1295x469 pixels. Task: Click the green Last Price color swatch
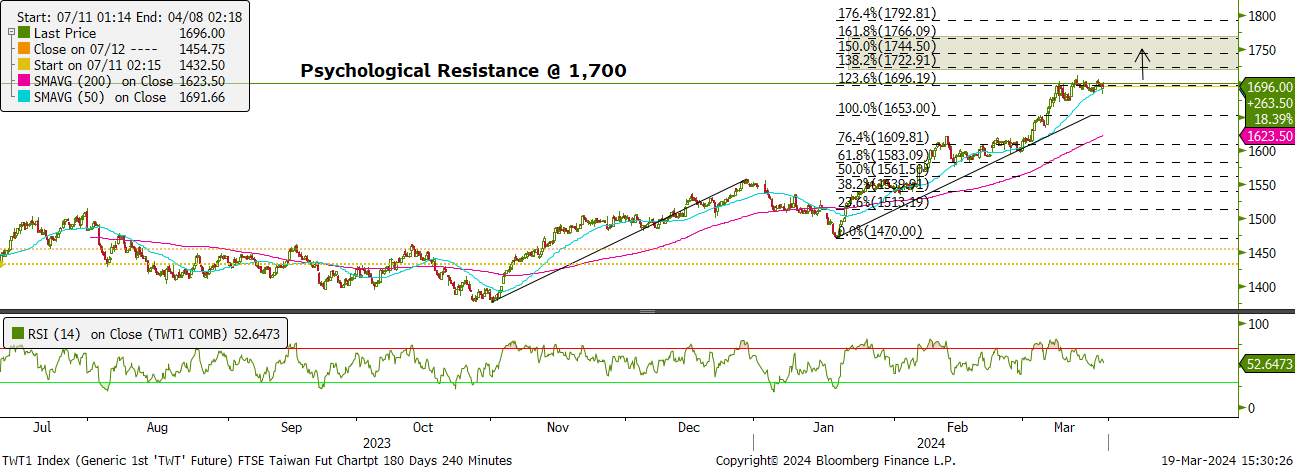point(25,32)
